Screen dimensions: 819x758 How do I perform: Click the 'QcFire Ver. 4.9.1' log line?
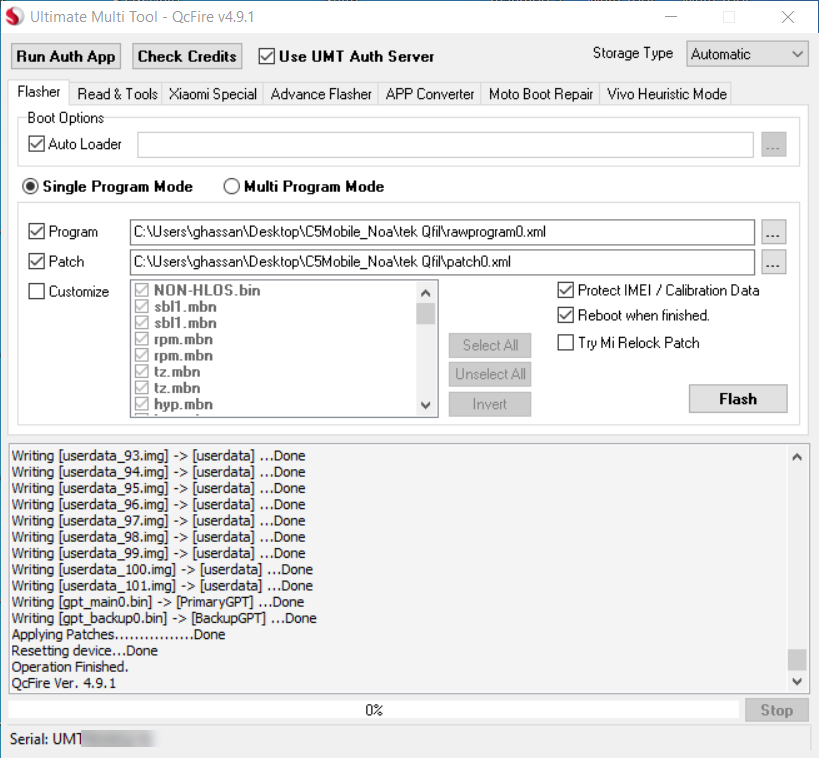coord(64,683)
